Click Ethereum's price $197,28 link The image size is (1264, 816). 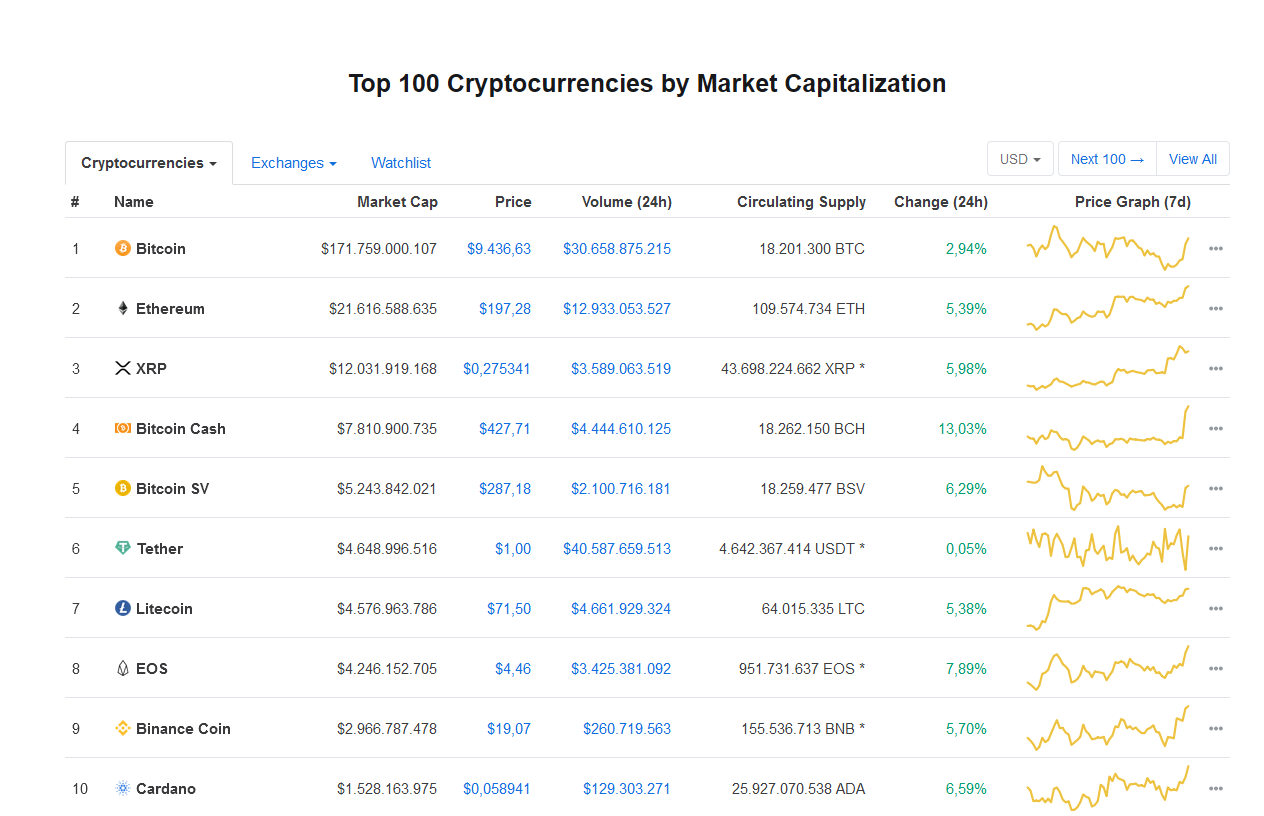coord(505,308)
